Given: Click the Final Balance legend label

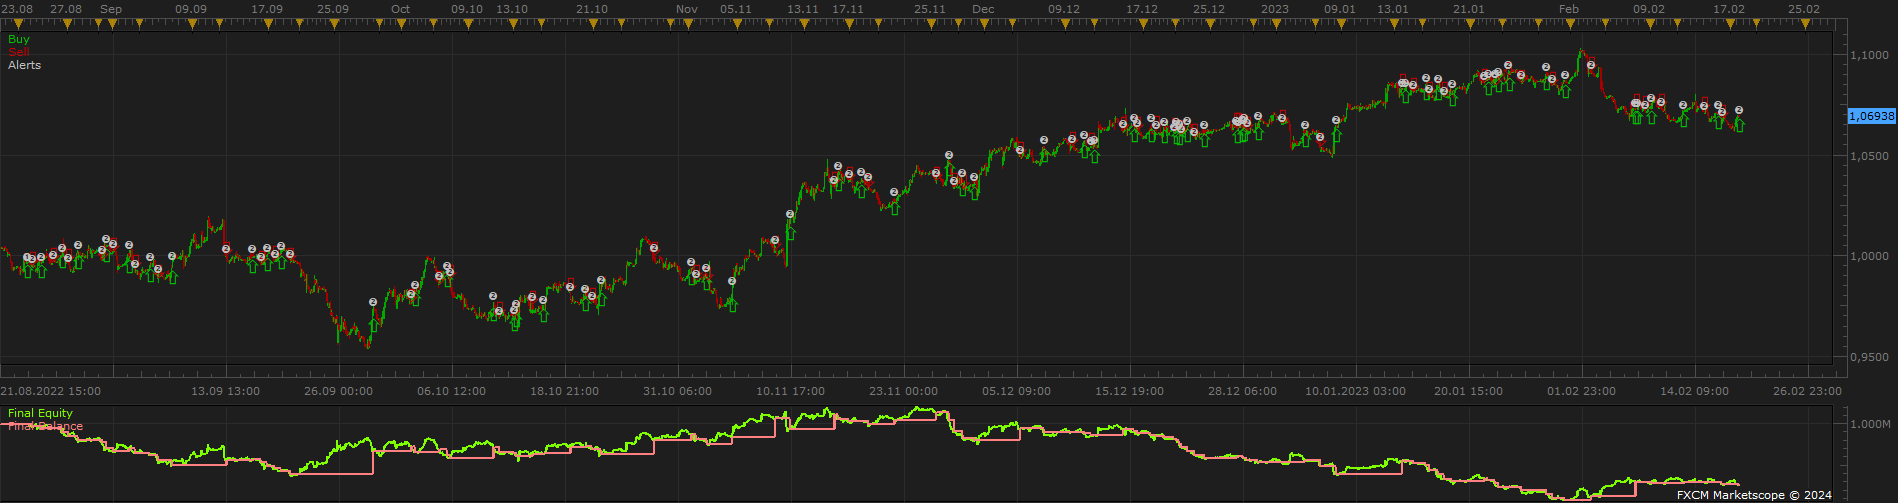Looking at the screenshot, I should pos(45,426).
